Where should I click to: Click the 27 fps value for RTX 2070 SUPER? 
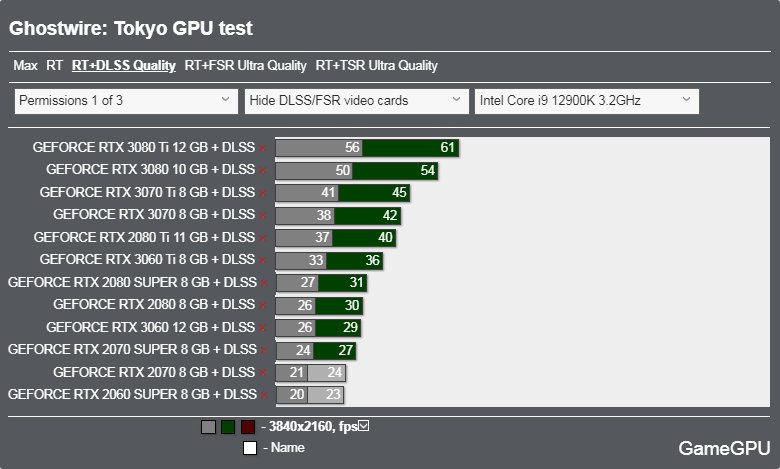[345, 351]
